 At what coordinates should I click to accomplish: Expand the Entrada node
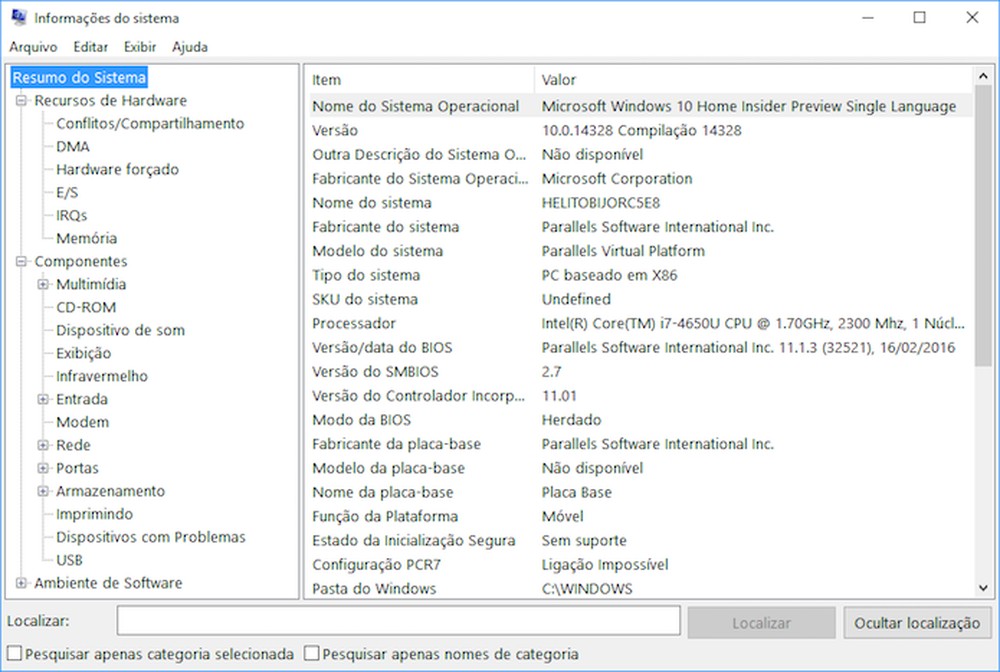click(x=43, y=398)
